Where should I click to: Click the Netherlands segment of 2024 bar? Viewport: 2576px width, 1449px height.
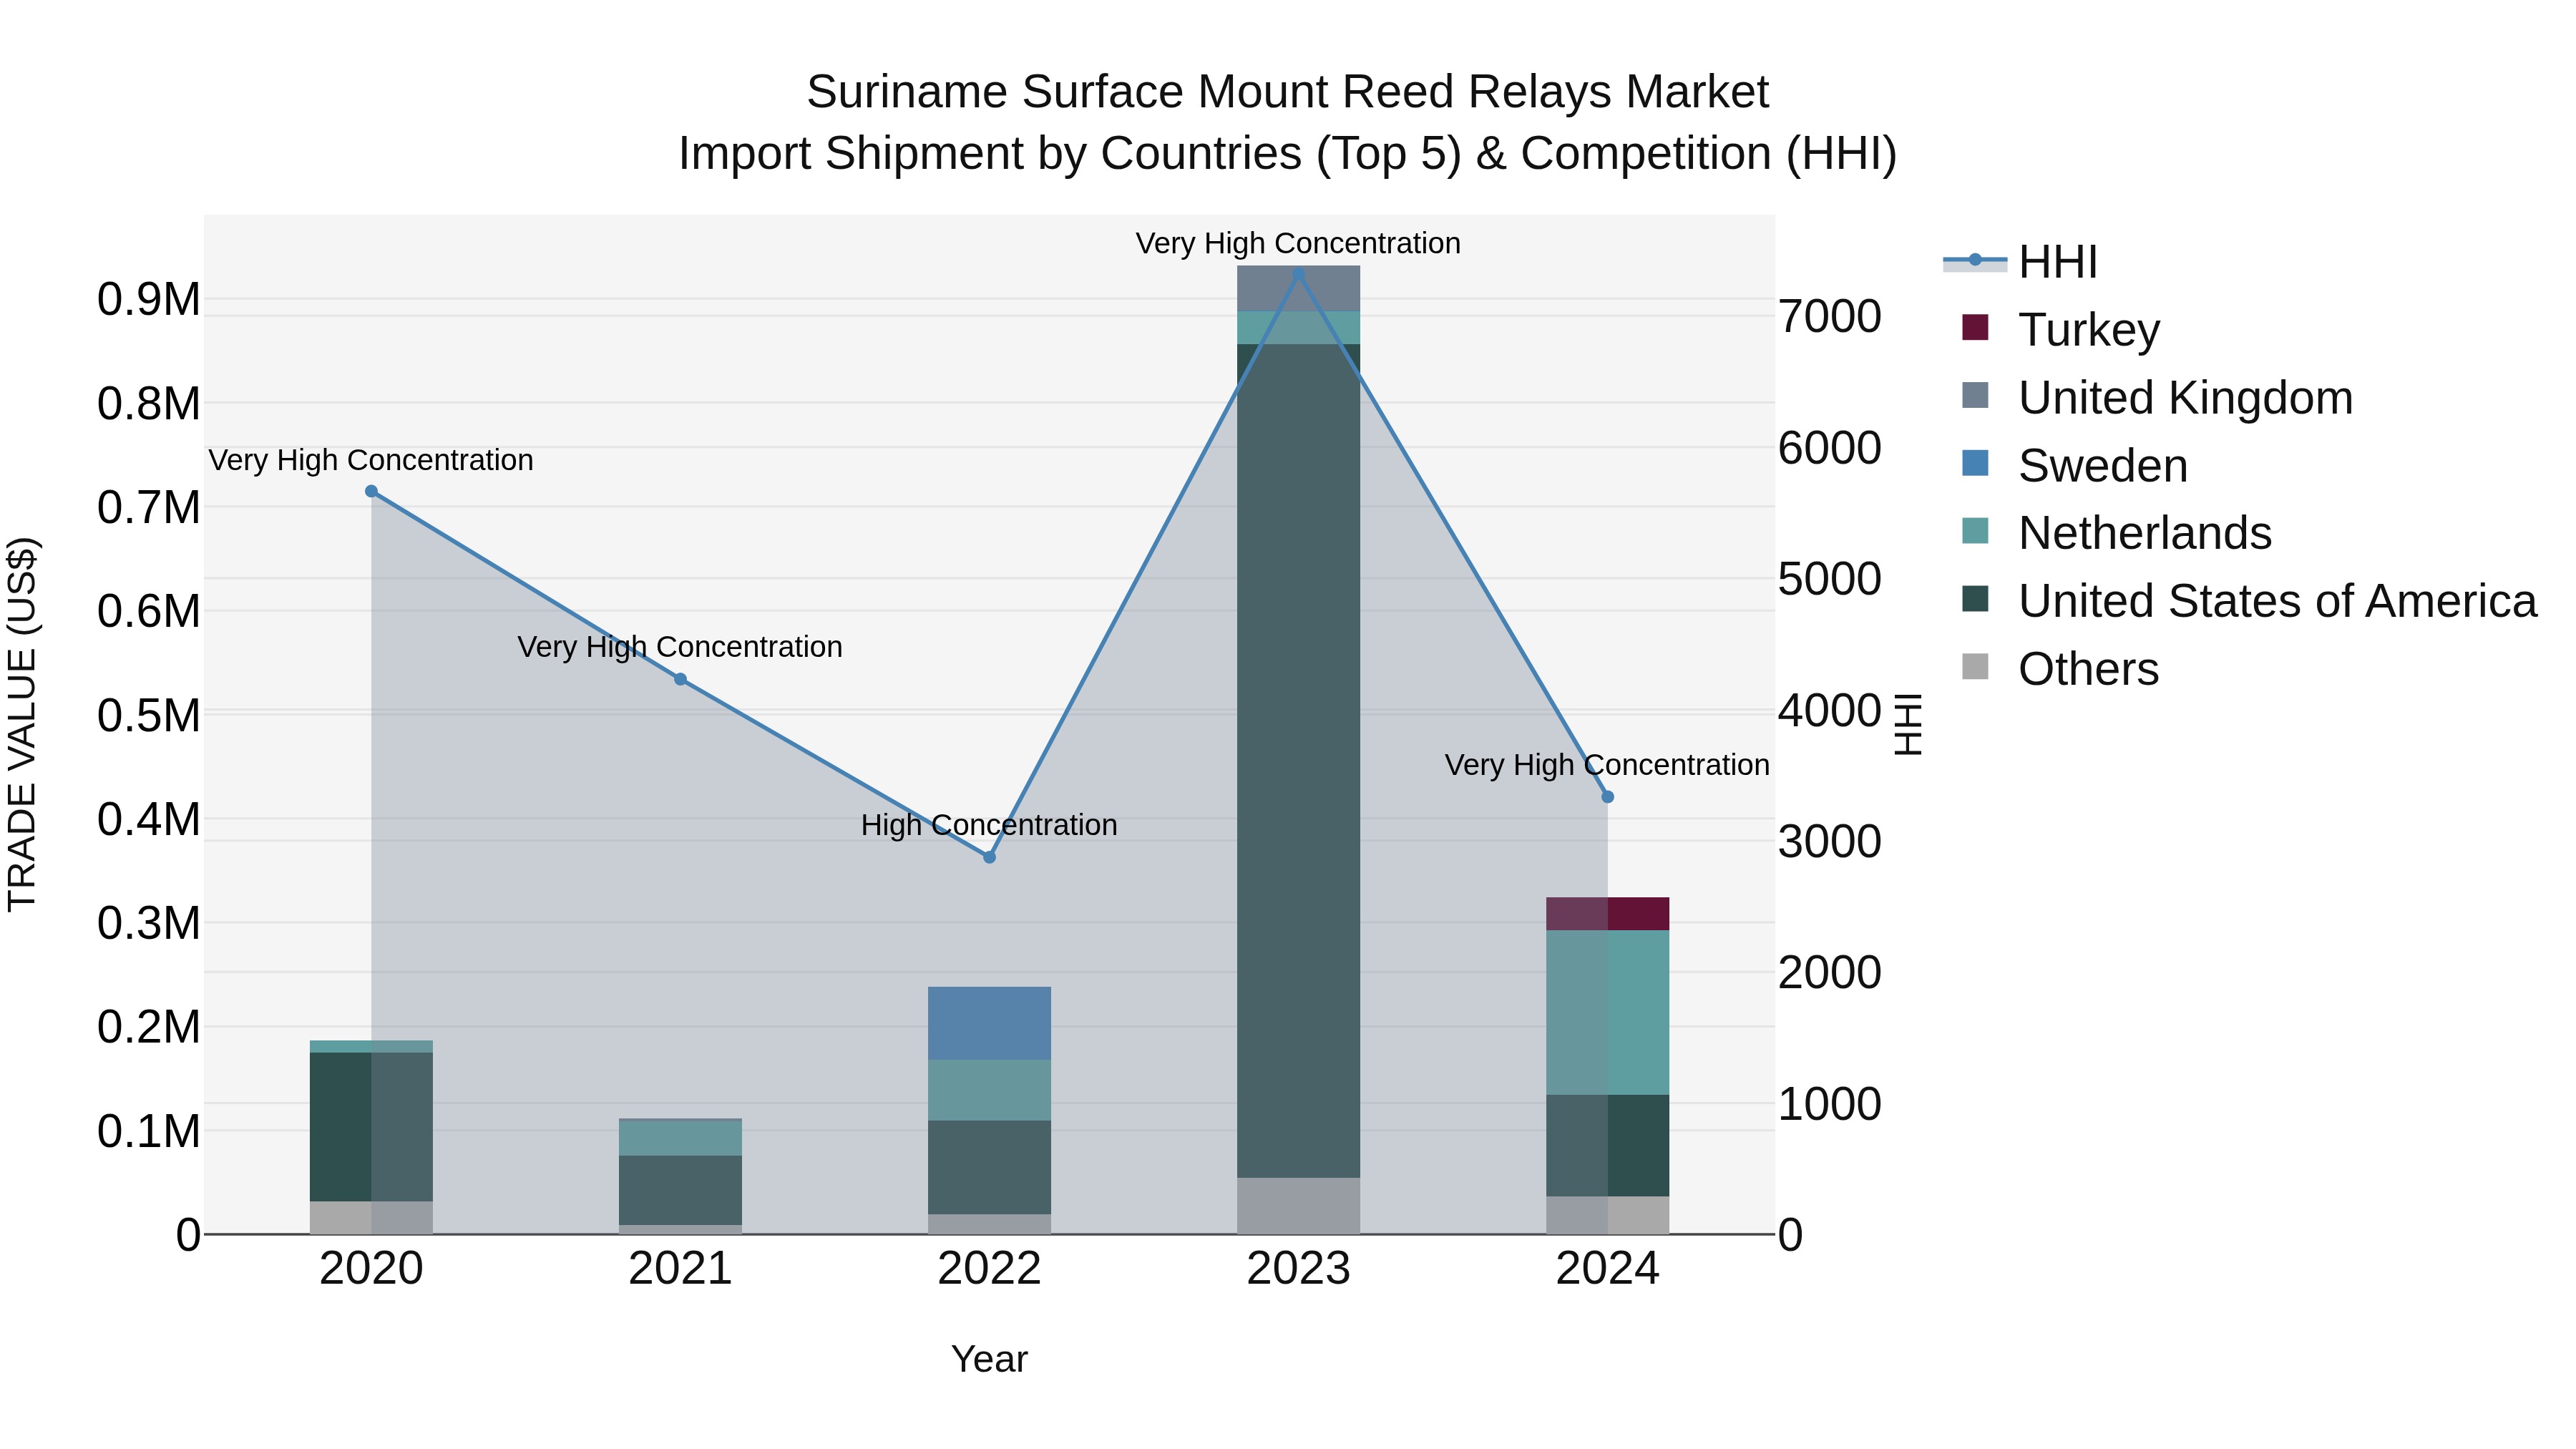click(1607, 1013)
